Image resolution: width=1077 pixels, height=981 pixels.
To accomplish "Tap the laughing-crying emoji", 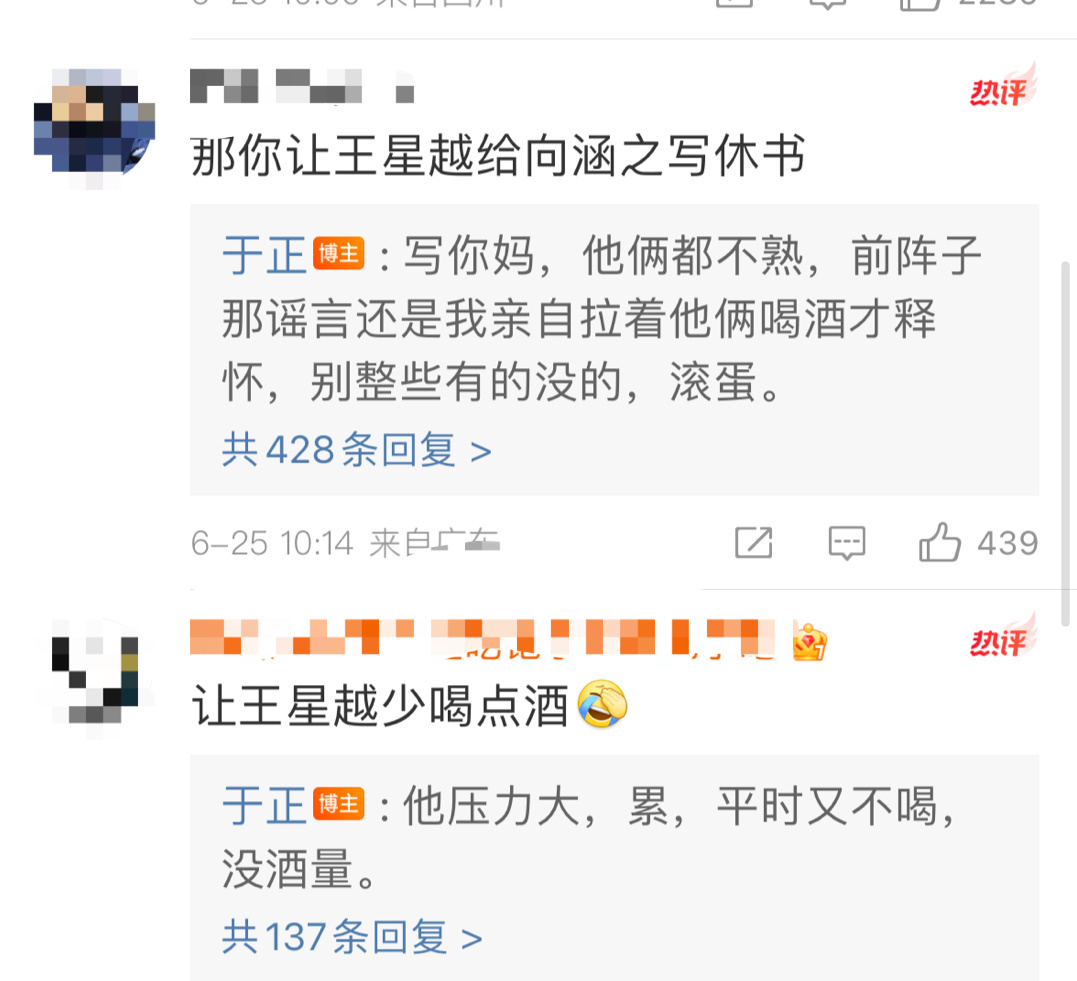I will (x=602, y=705).
